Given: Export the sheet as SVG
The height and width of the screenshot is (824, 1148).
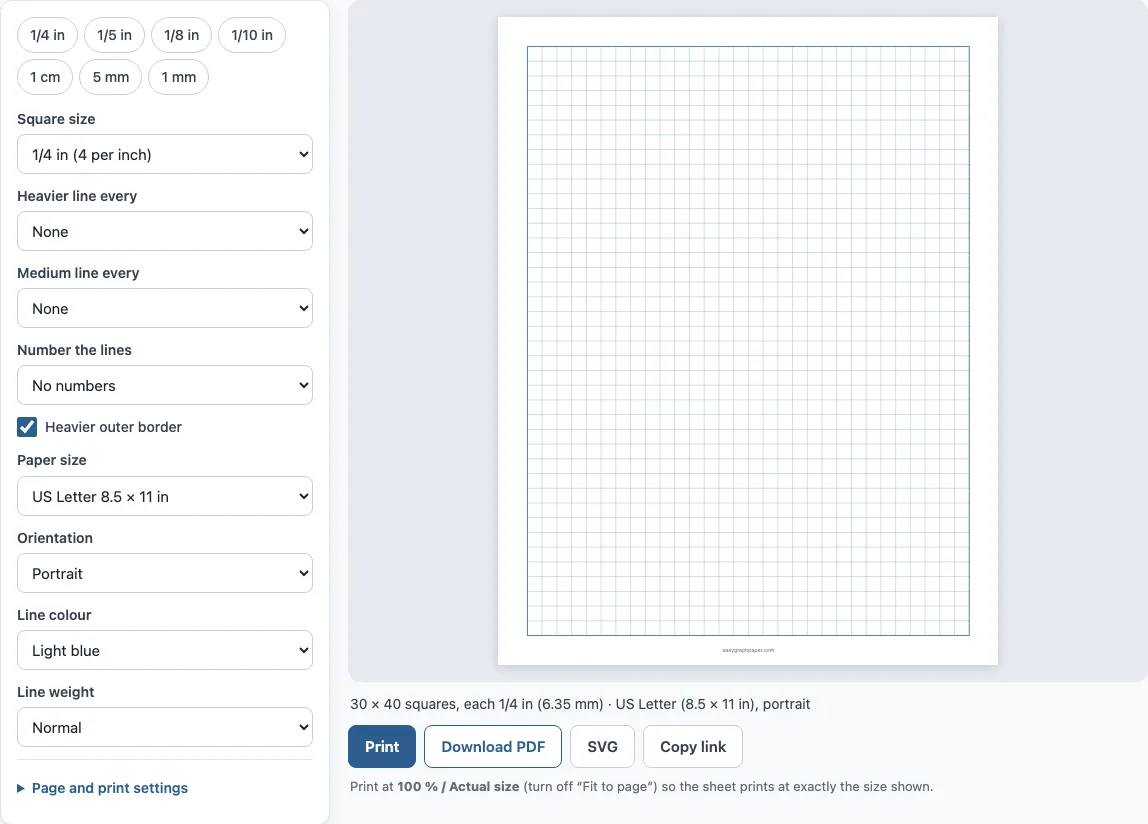Looking at the screenshot, I should [x=603, y=746].
